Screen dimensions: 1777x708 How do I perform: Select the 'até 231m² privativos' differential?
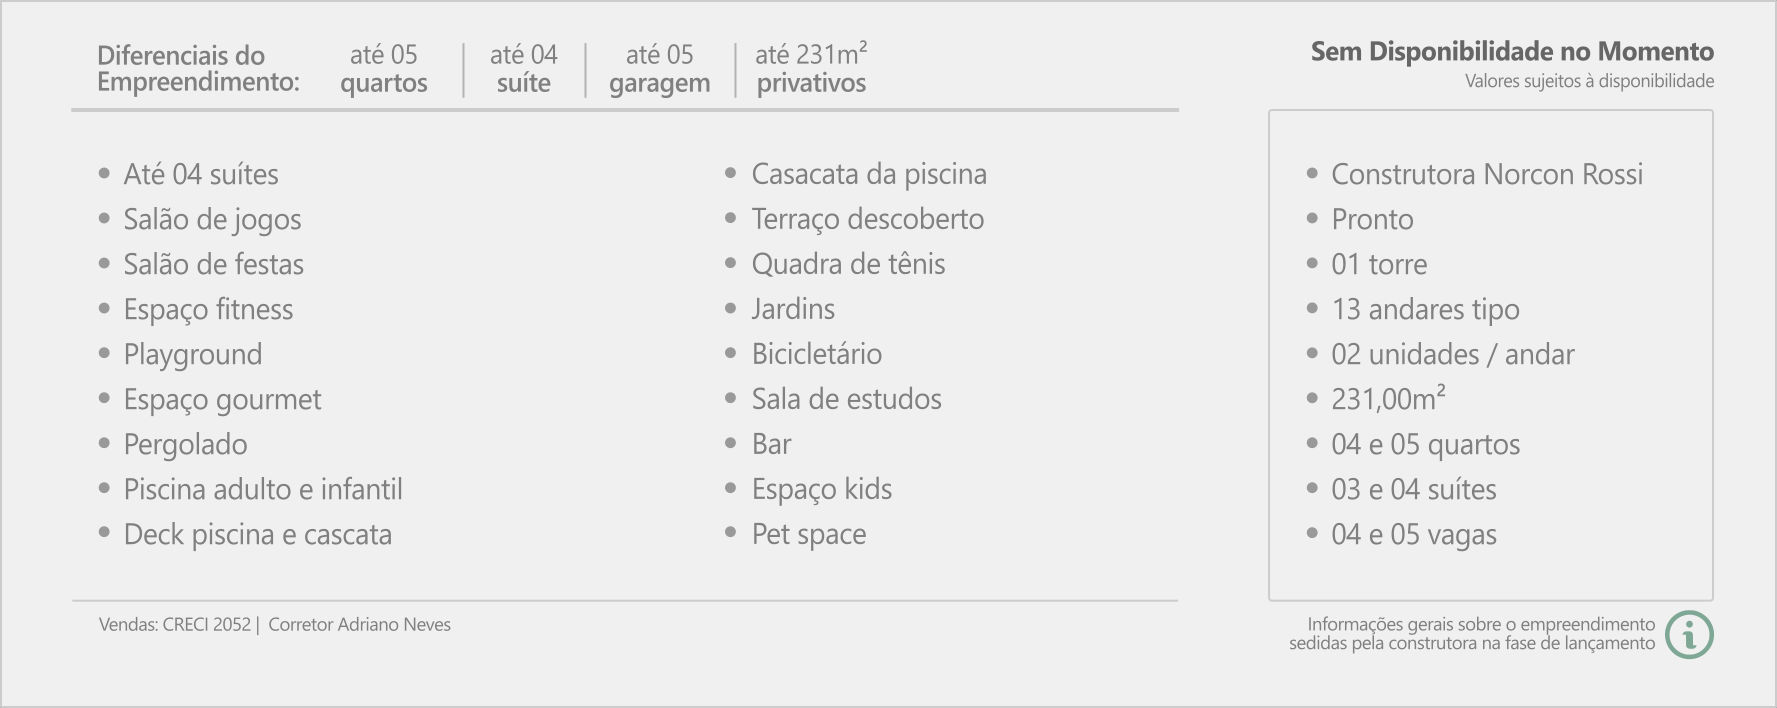point(811,69)
